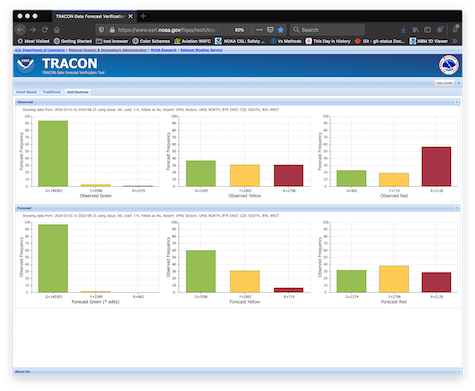The height and width of the screenshot is (391, 475).
Task: Click the NOAA logo in the TRACON header
Action: tap(26, 65)
